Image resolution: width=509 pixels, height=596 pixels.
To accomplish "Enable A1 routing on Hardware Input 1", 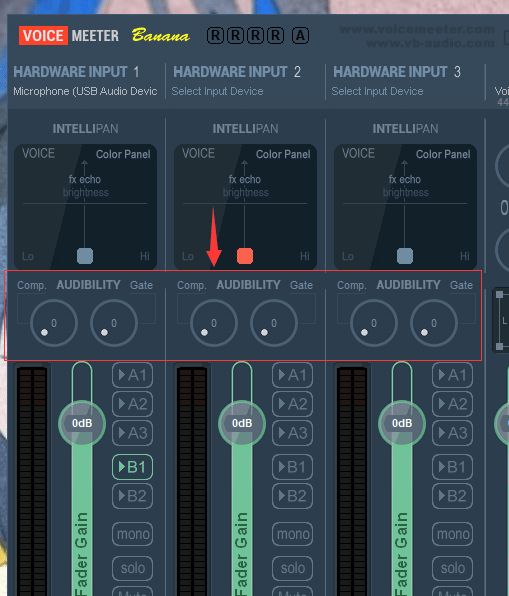I will coord(132,375).
